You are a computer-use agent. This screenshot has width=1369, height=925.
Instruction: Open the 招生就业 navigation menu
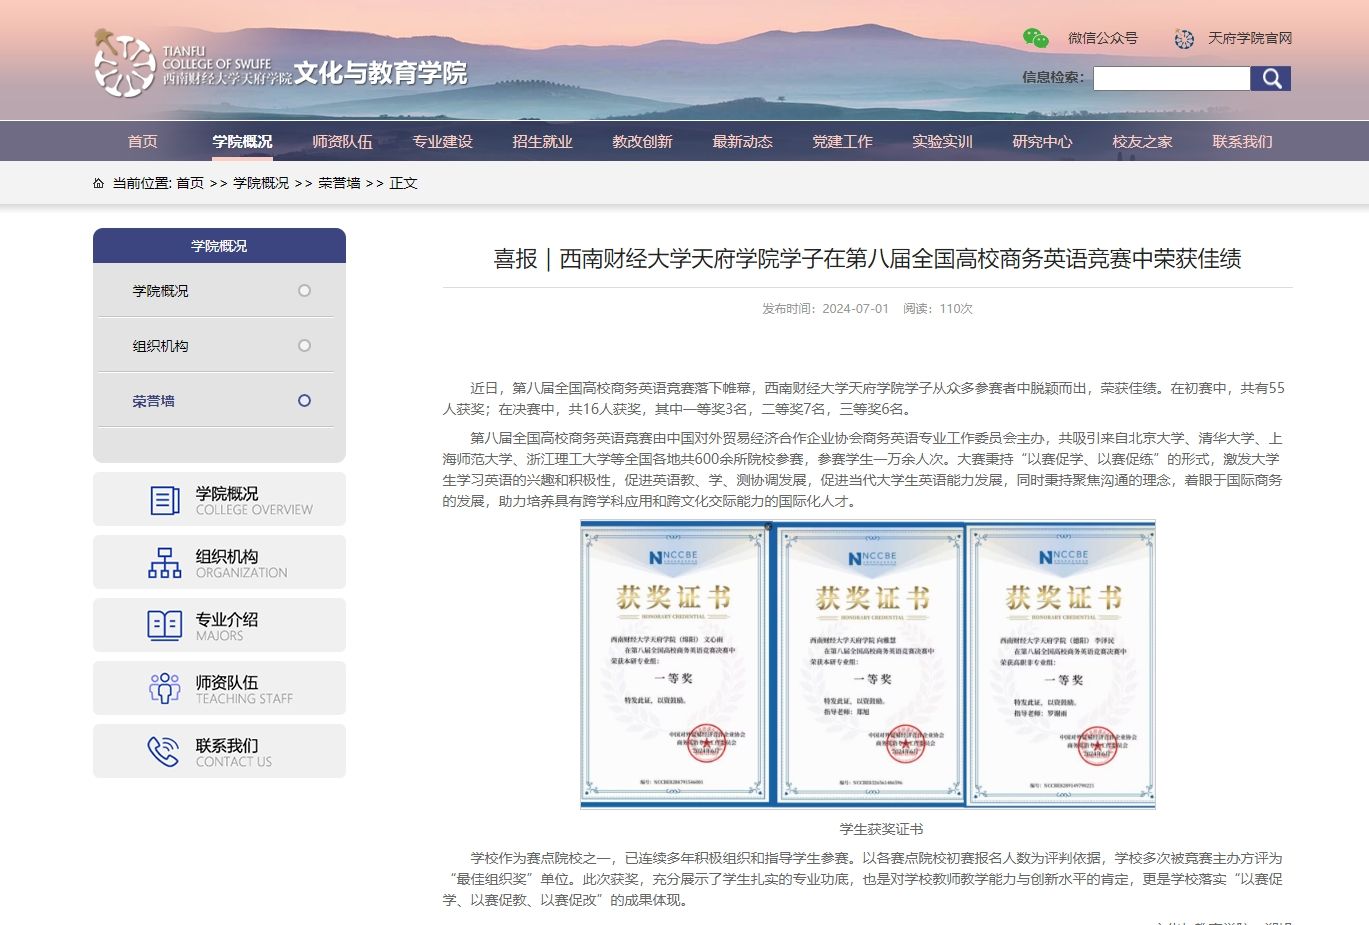click(542, 142)
